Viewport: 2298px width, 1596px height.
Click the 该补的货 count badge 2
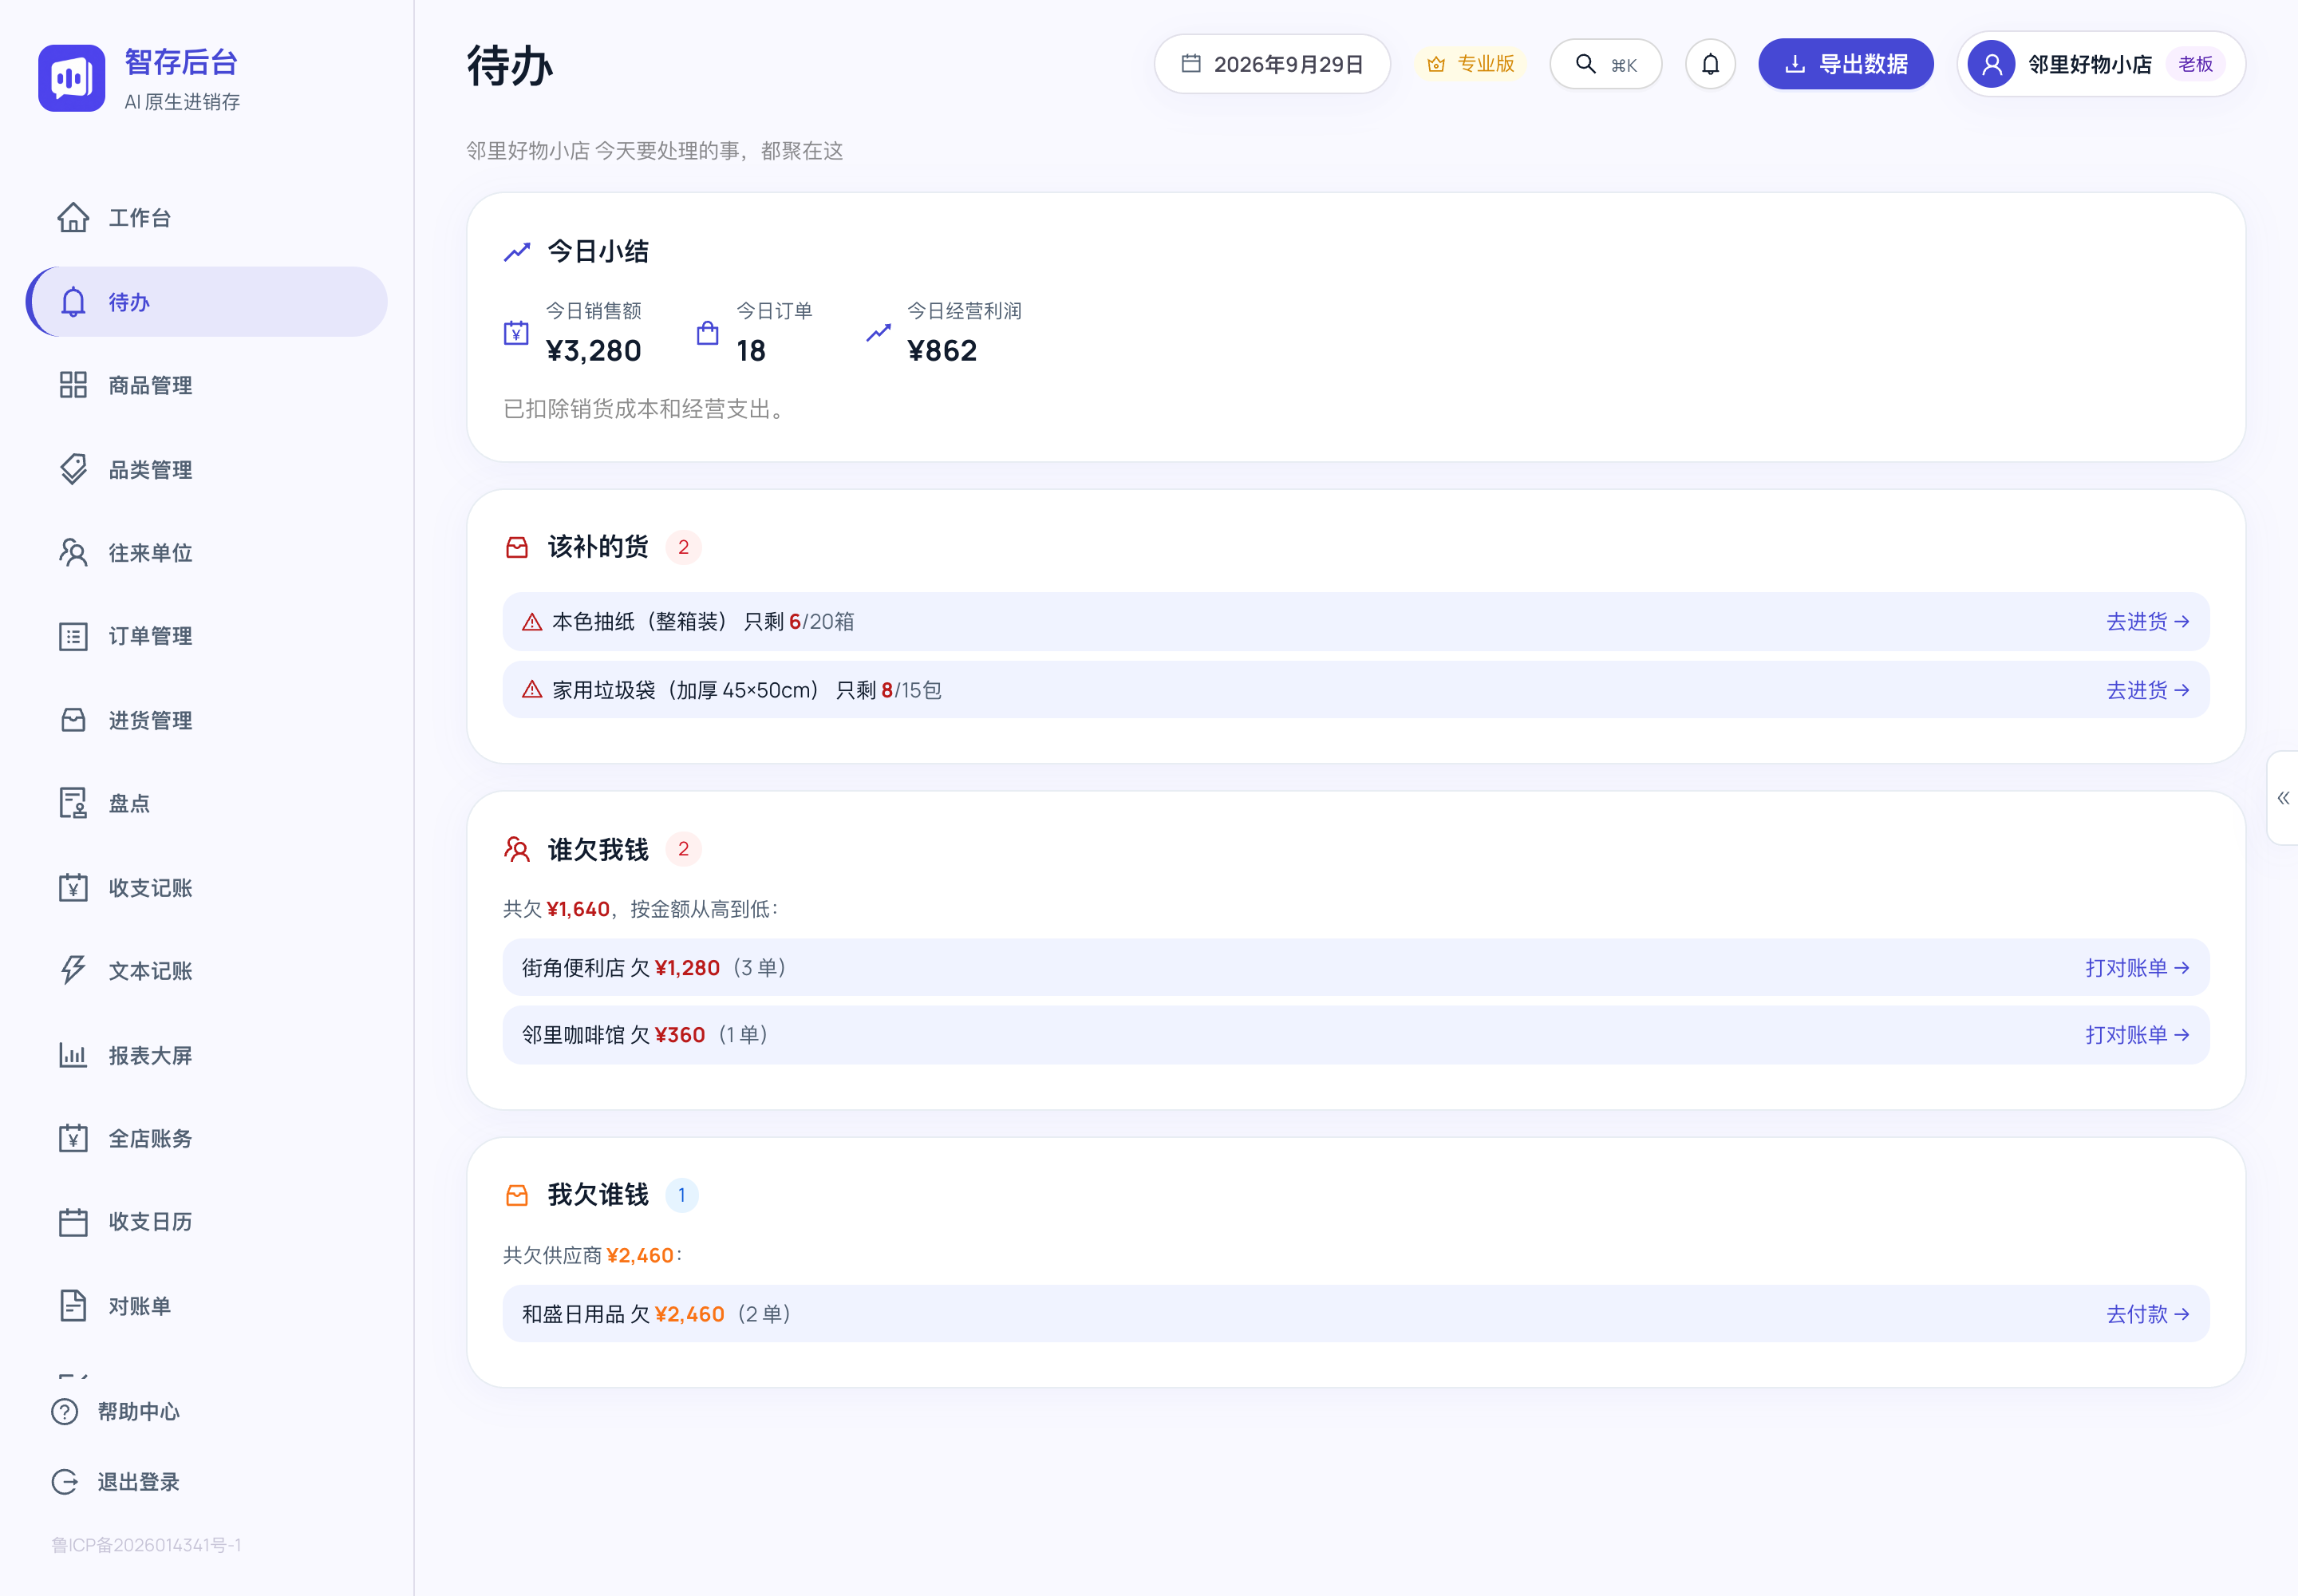tap(684, 548)
